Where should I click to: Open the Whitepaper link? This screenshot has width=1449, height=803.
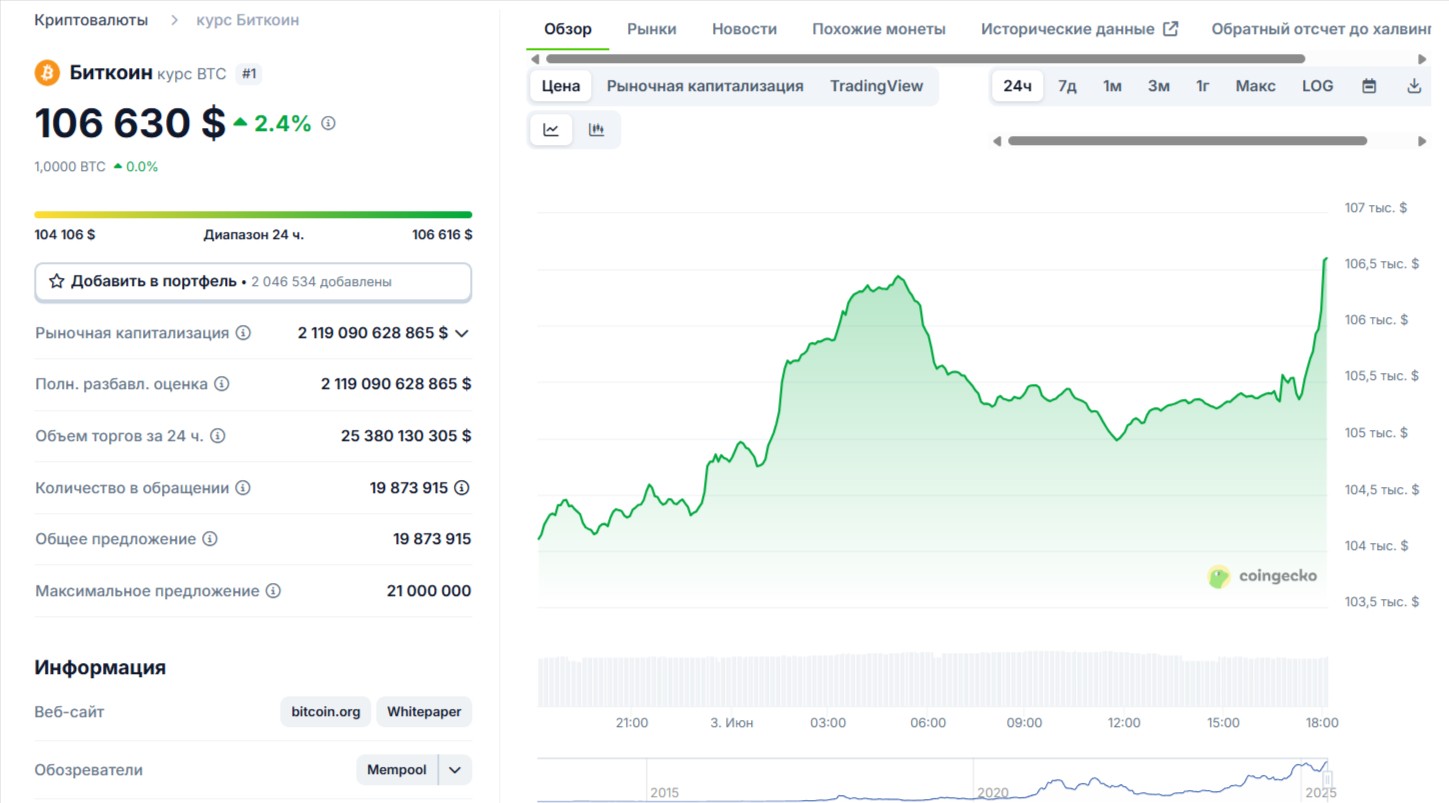(x=424, y=712)
